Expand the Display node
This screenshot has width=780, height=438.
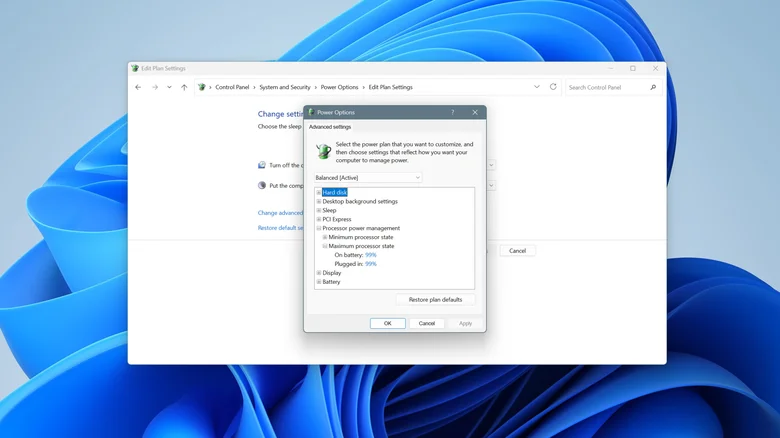pyautogui.click(x=319, y=273)
